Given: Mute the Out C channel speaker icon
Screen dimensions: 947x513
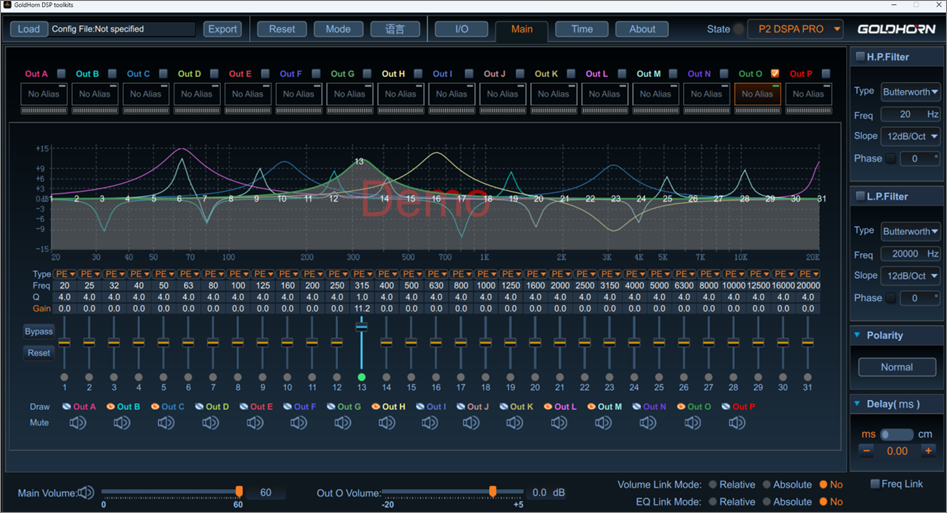Looking at the screenshot, I should (166, 423).
